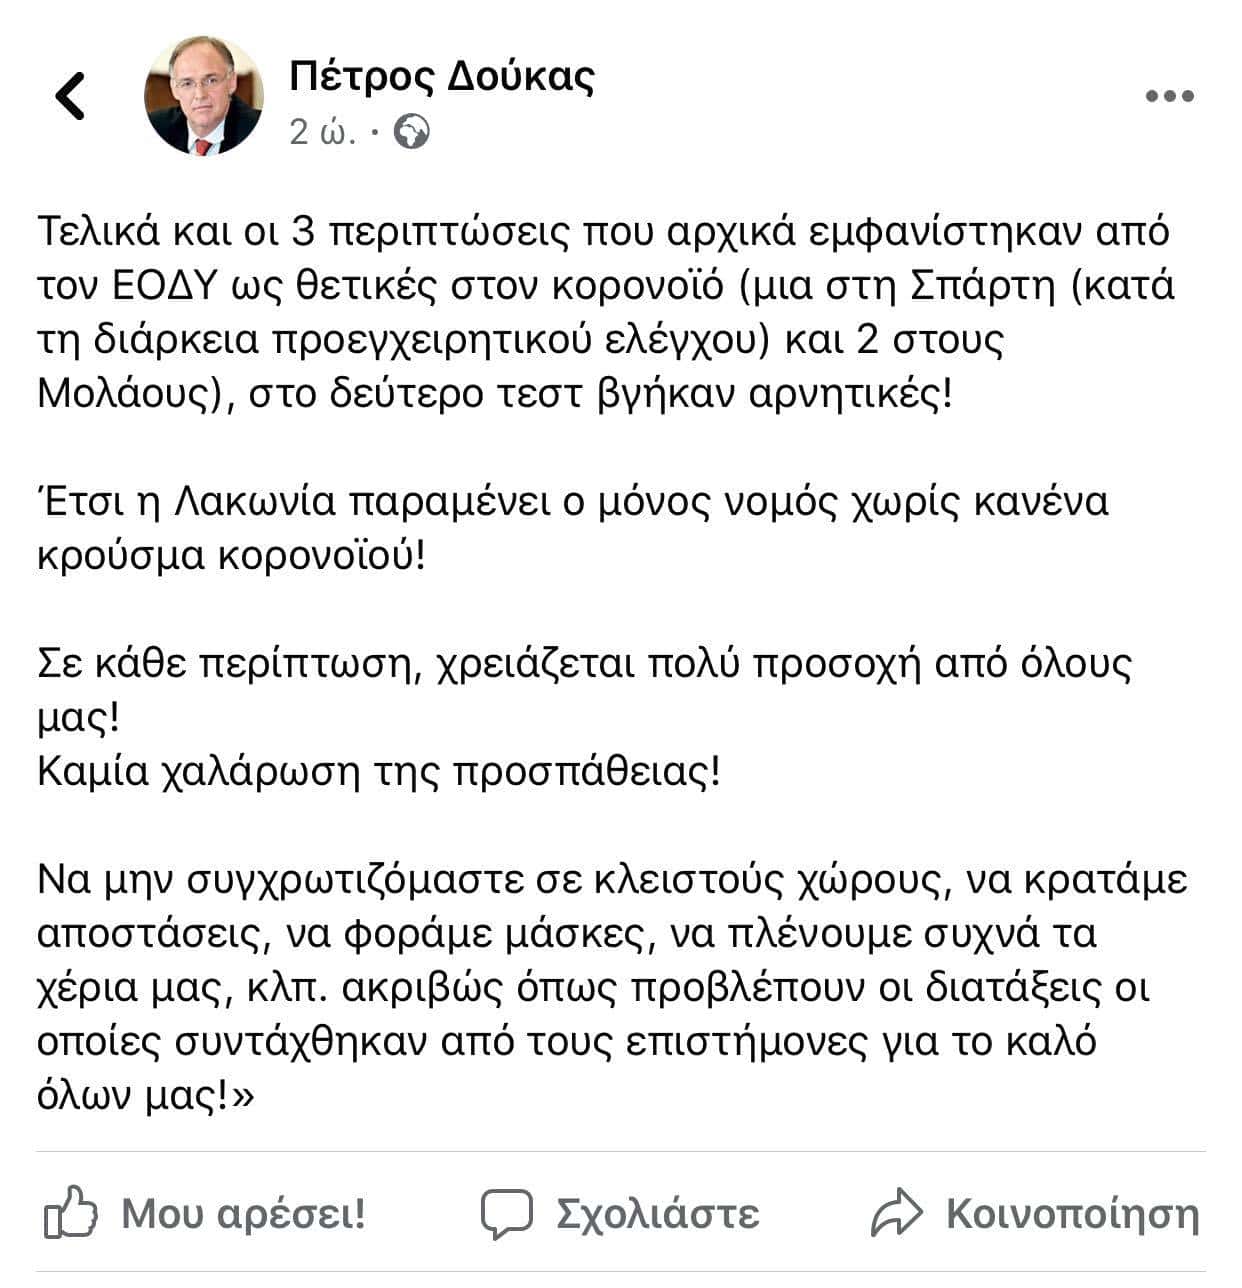1242x1288 pixels.
Task: Click the share arrow icon
Action: click(x=895, y=1213)
